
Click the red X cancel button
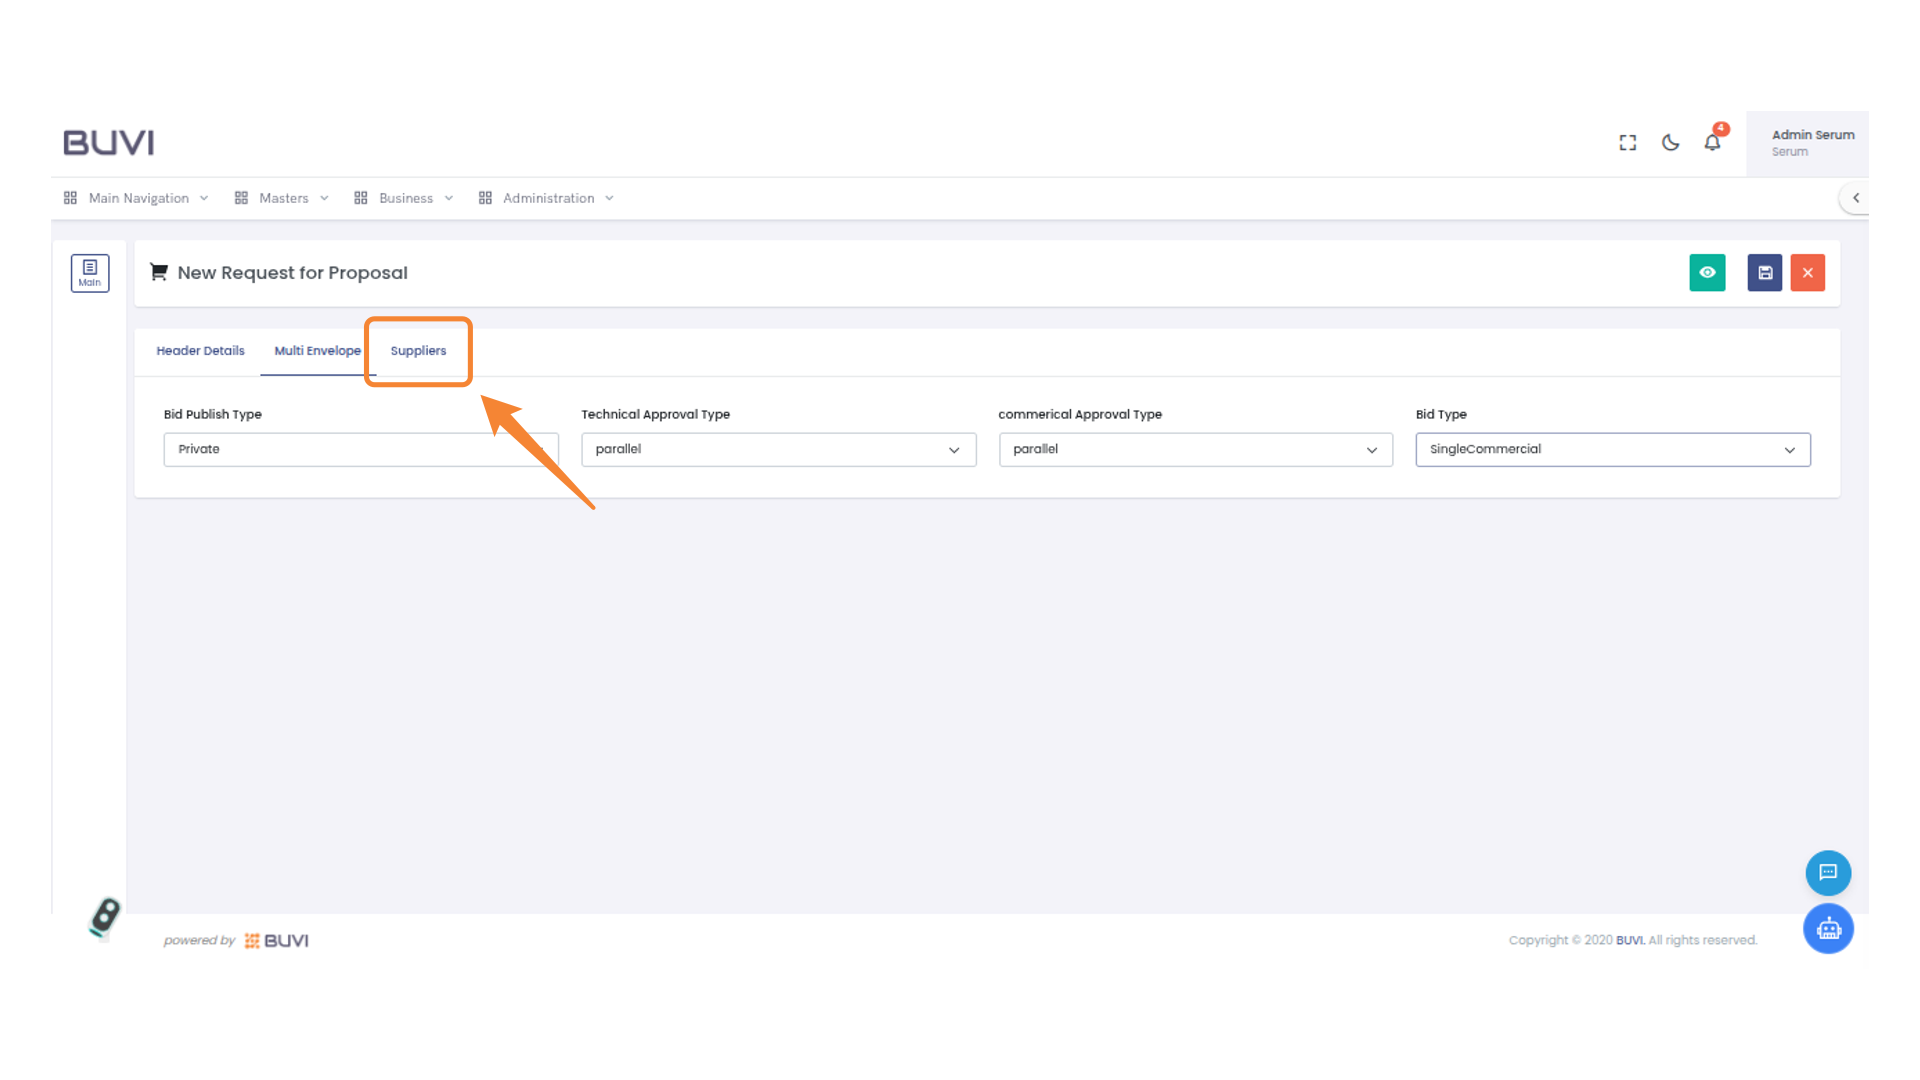click(1808, 272)
